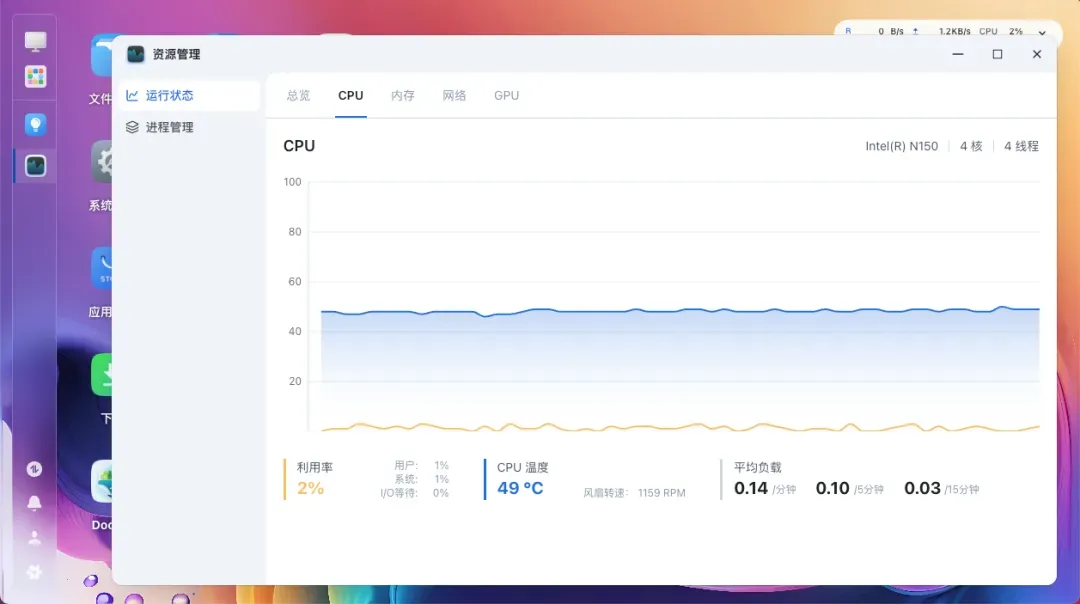The width and height of the screenshot is (1080, 604).
Task: Close the 资源管理 window
Action: tap(1037, 54)
